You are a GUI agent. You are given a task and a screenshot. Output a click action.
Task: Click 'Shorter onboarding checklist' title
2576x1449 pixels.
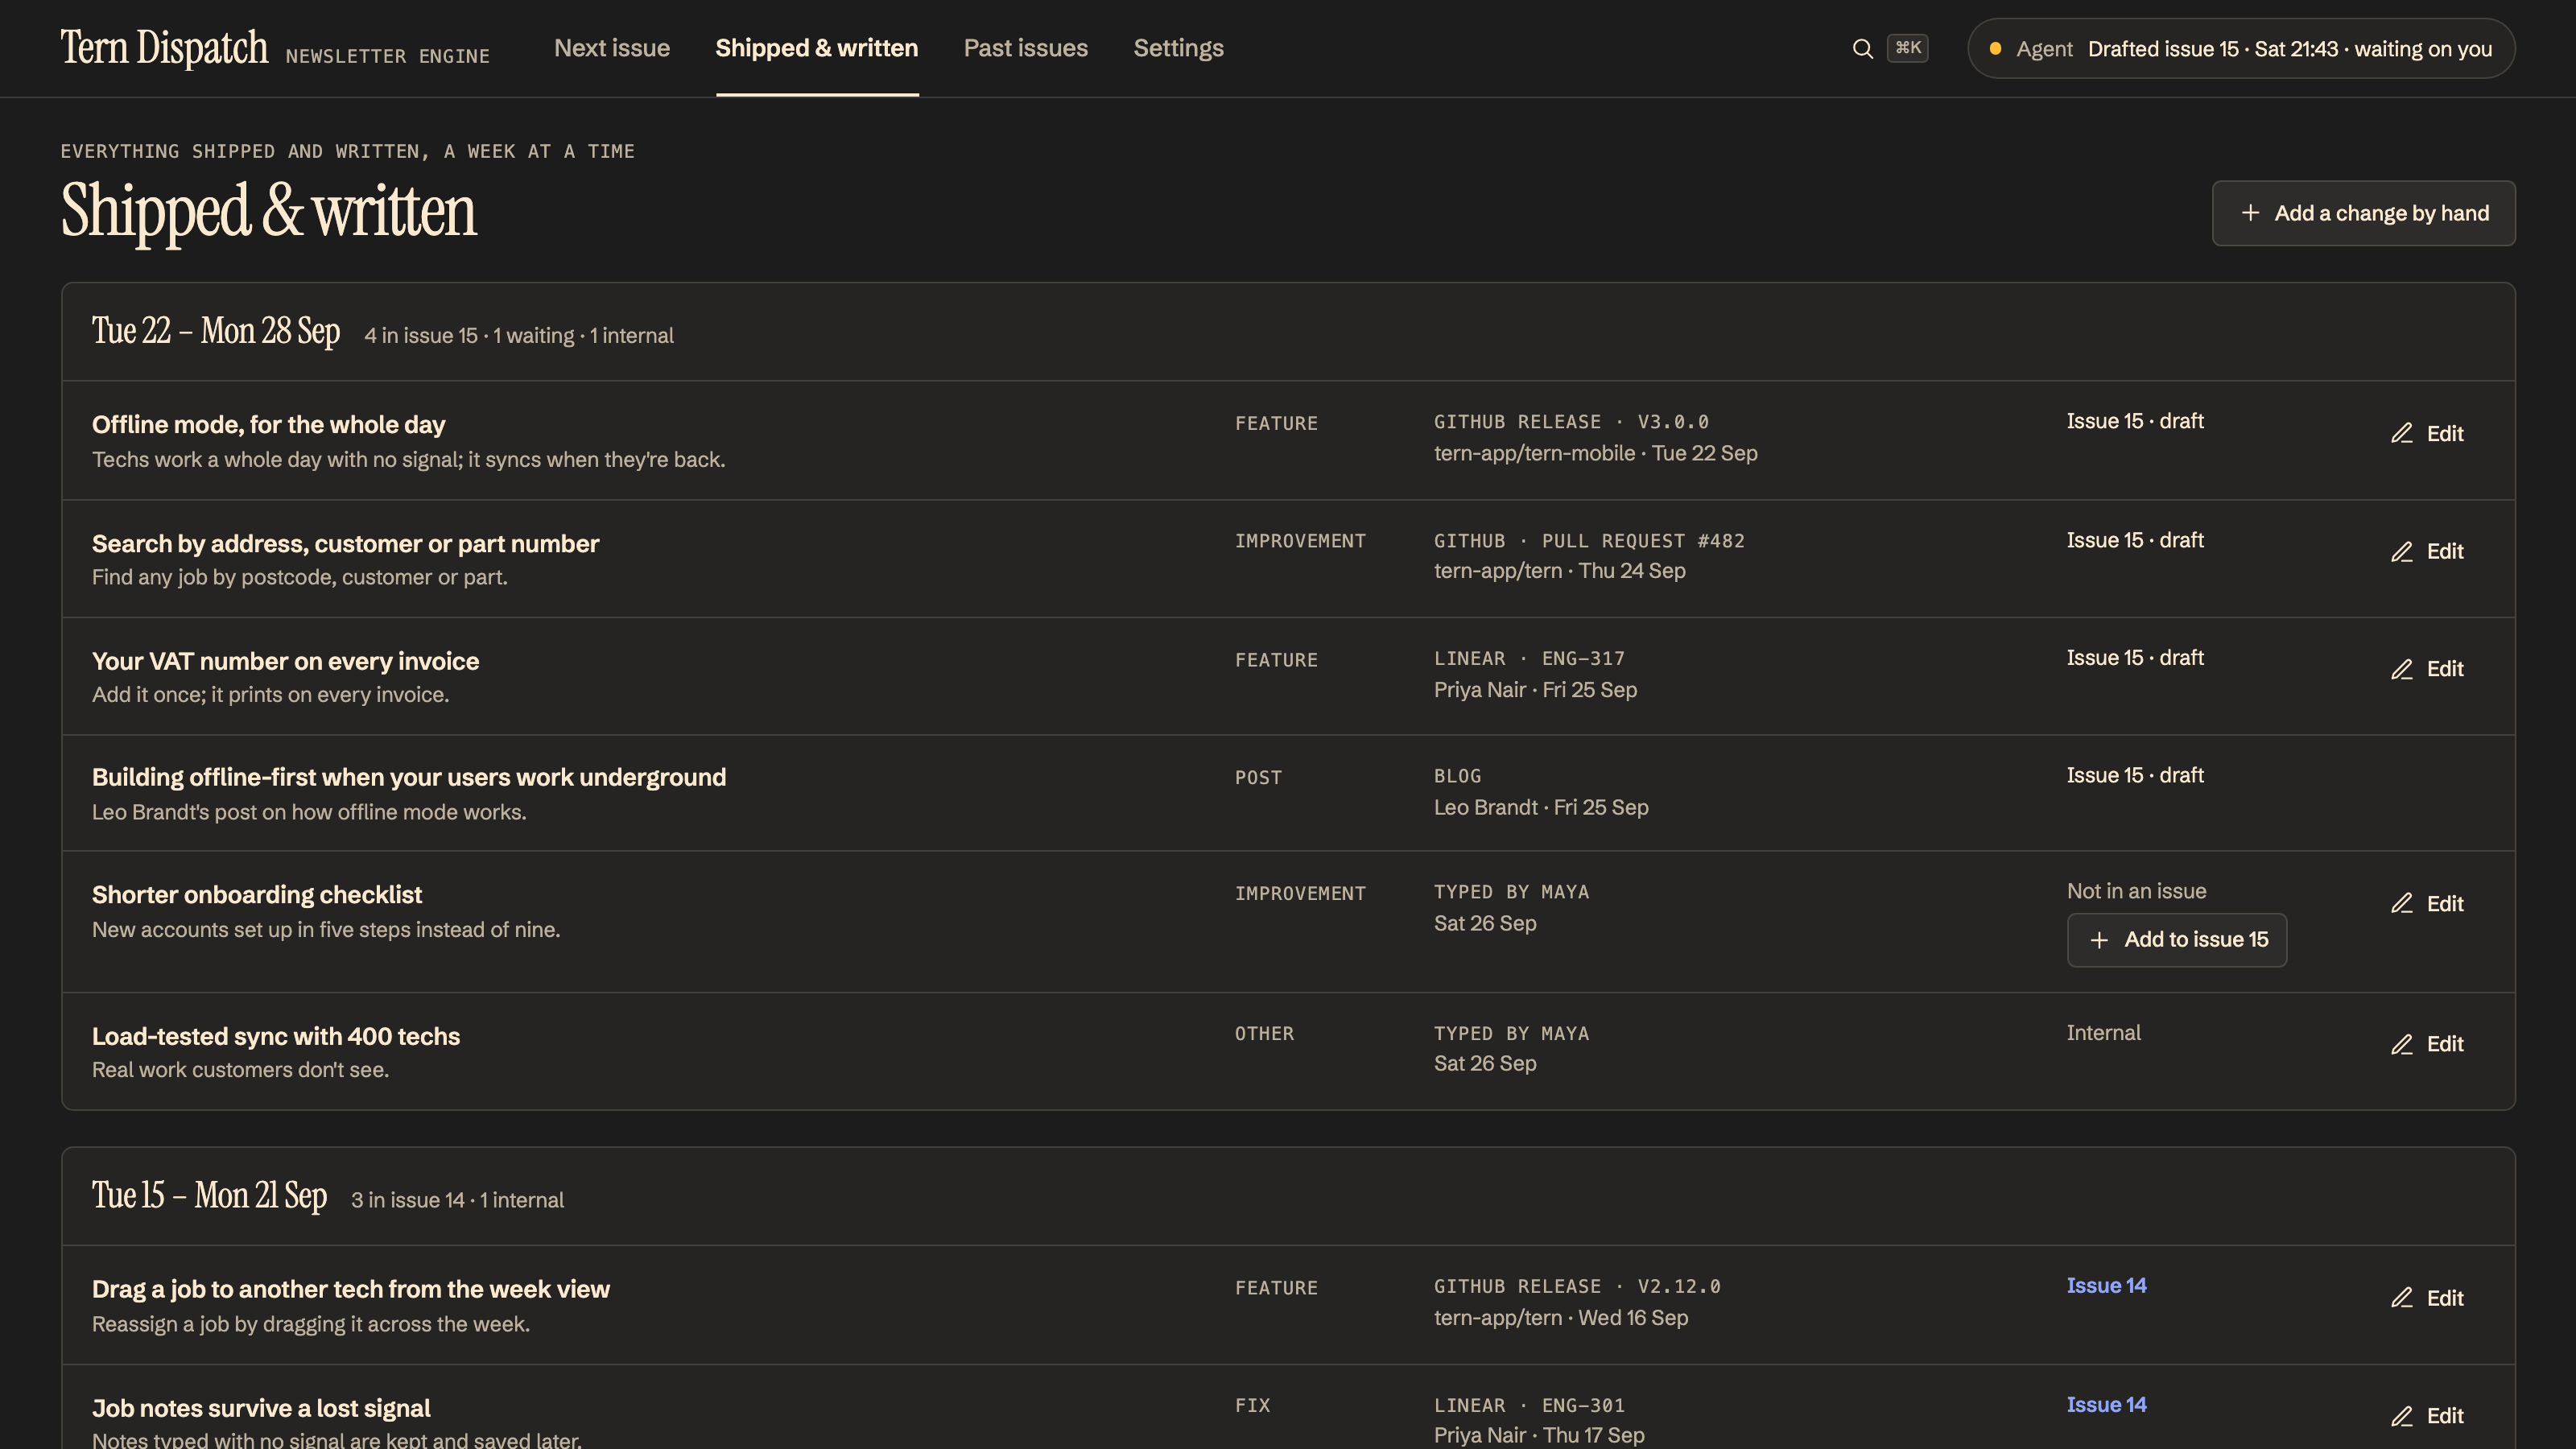257,895
